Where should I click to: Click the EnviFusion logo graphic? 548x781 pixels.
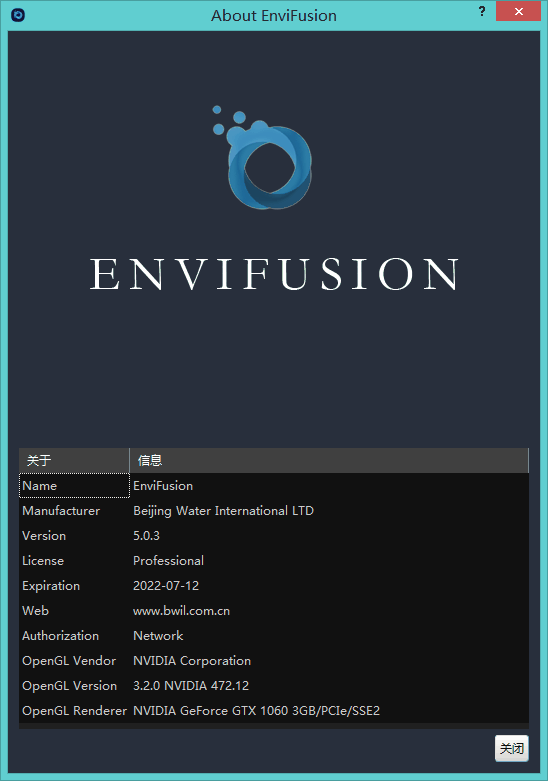point(263,157)
